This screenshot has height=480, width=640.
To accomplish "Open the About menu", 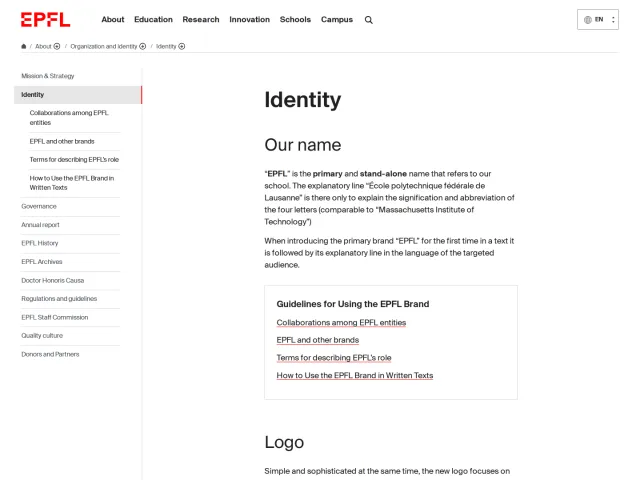I will pyautogui.click(x=113, y=20).
